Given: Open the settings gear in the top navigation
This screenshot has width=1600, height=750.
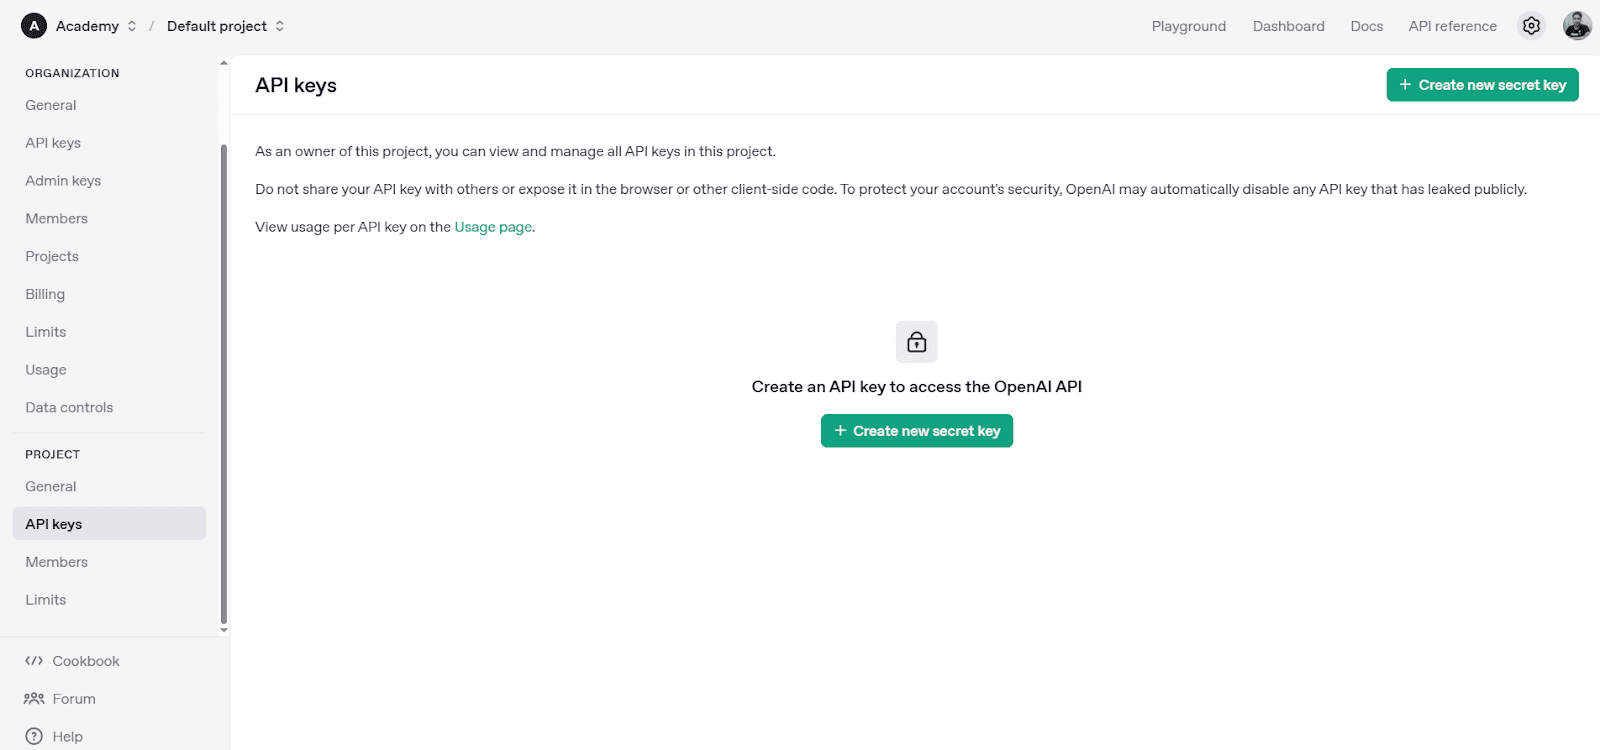Looking at the screenshot, I should pos(1531,25).
